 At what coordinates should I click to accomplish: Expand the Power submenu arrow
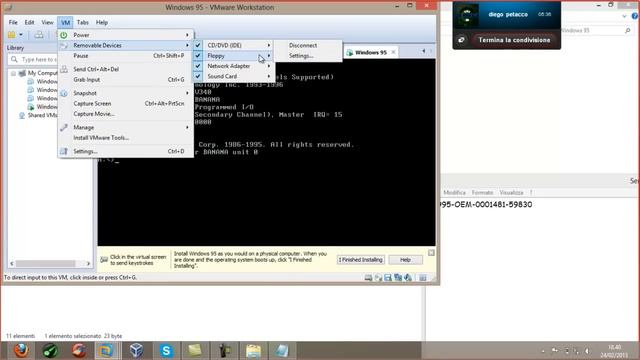[187, 35]
